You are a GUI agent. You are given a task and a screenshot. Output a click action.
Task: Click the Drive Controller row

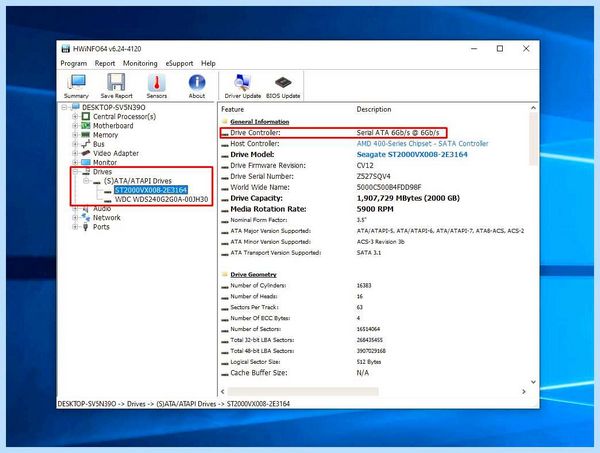point(334,133)
